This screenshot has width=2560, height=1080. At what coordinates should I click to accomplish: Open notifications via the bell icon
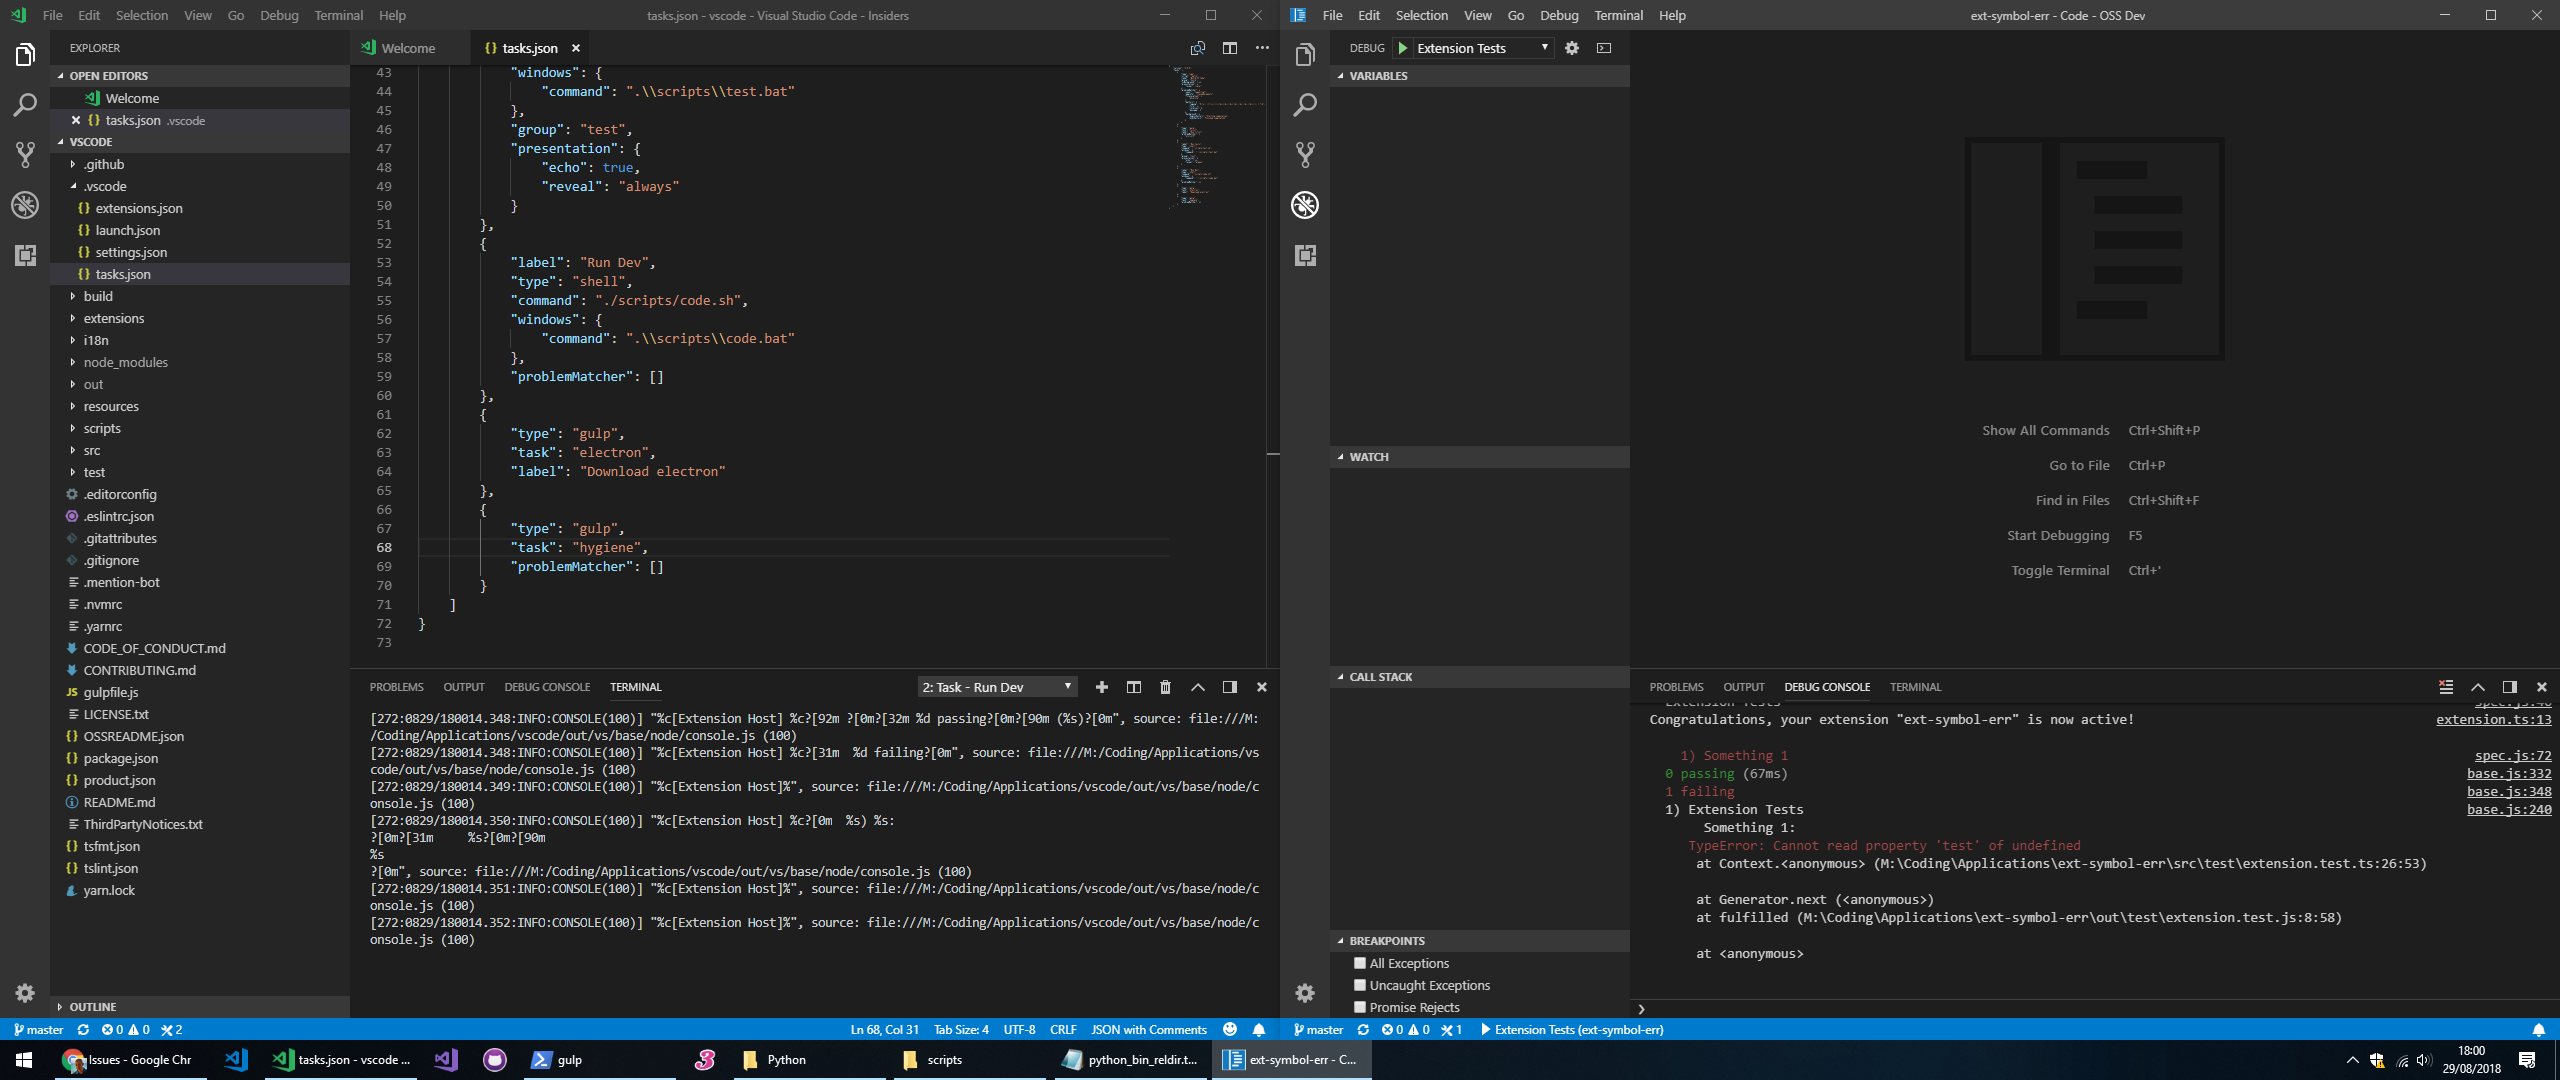tap(1258, 1029)
